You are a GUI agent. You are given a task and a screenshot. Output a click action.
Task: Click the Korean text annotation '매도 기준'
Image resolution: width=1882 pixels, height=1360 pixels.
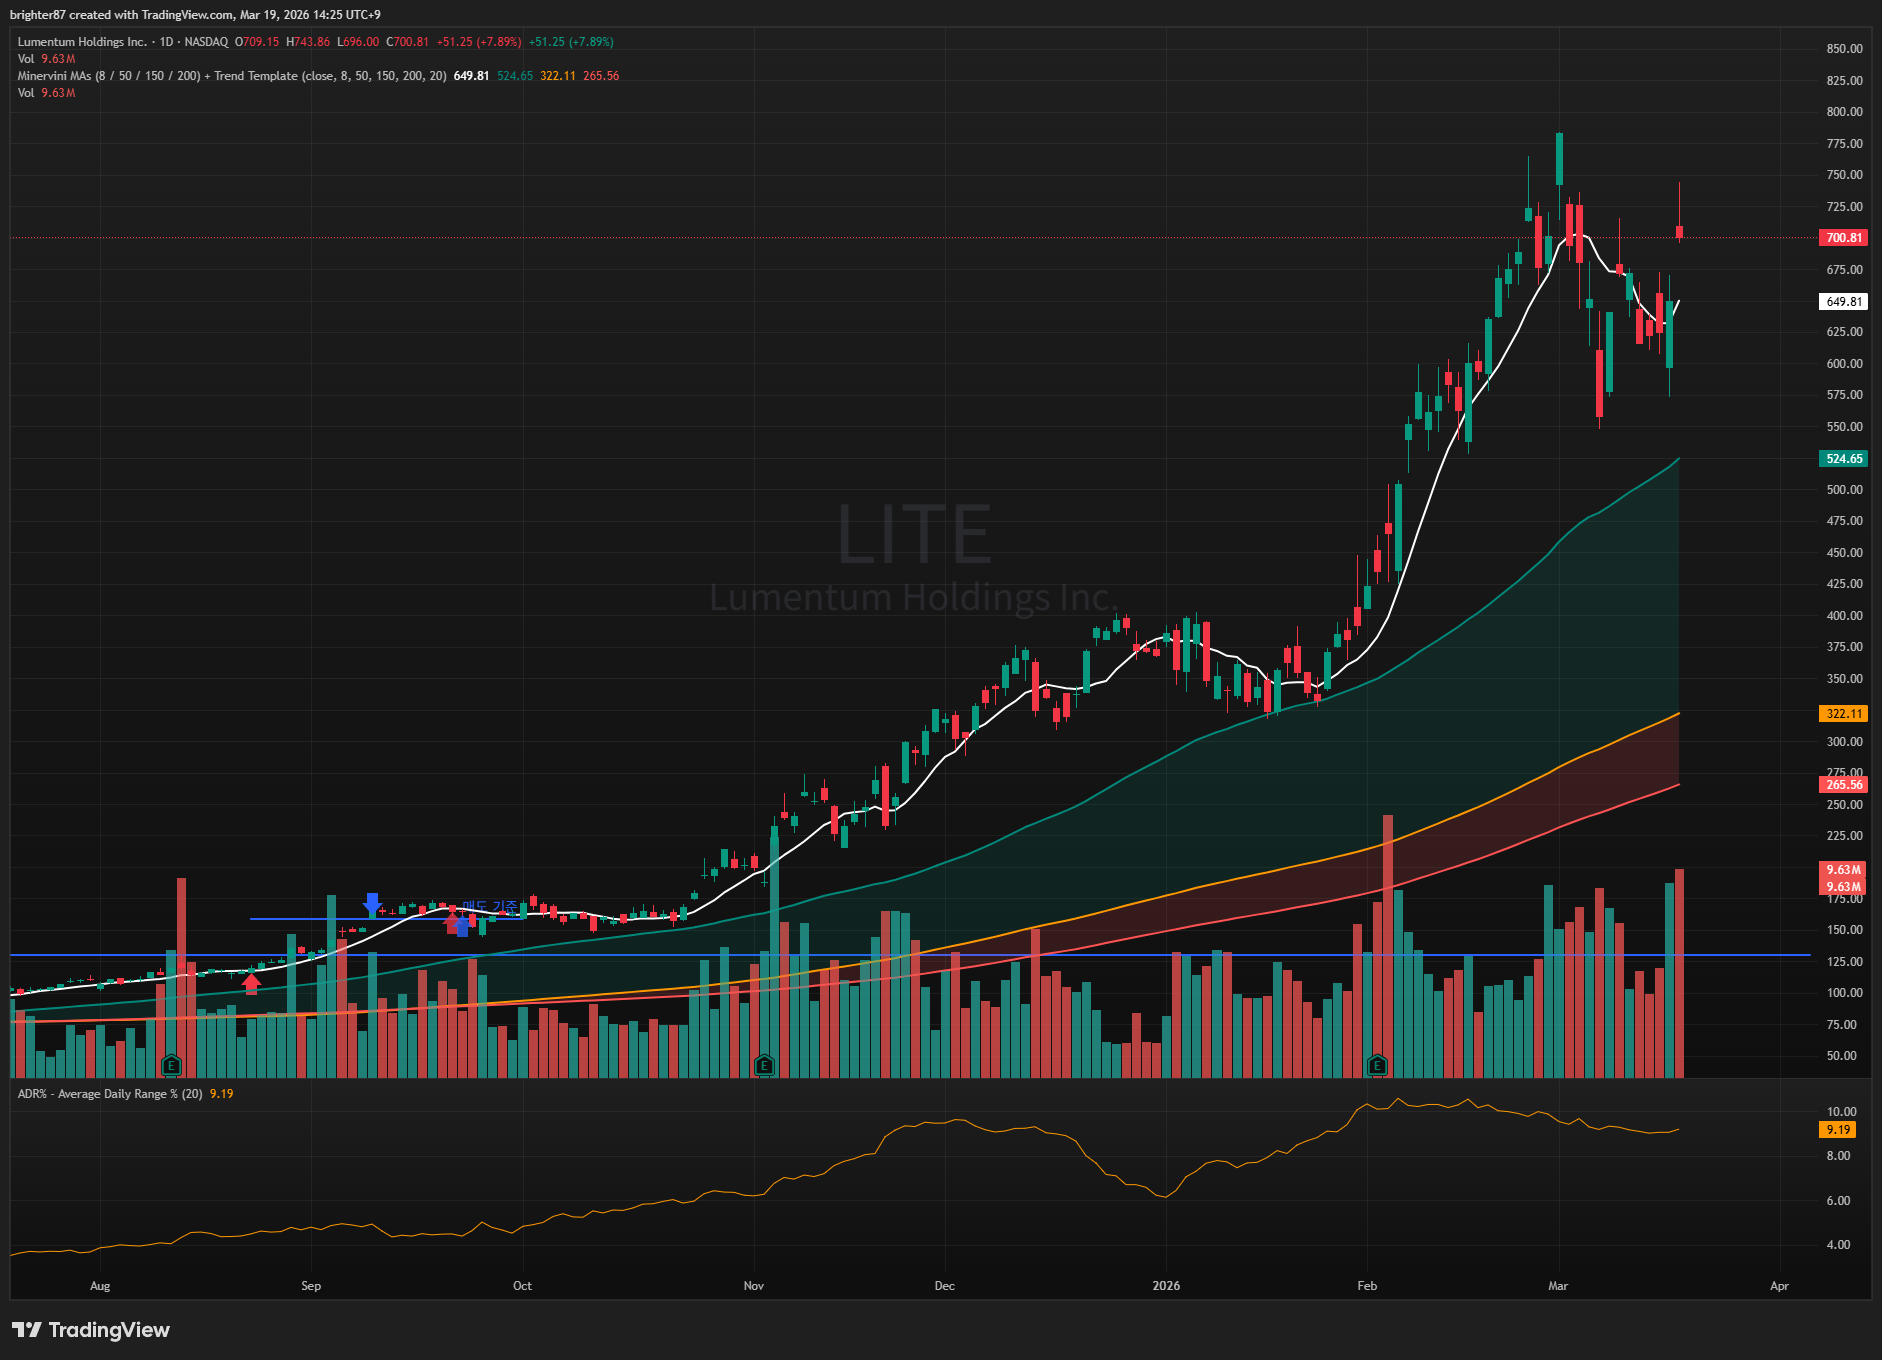[x=489, y=907]
